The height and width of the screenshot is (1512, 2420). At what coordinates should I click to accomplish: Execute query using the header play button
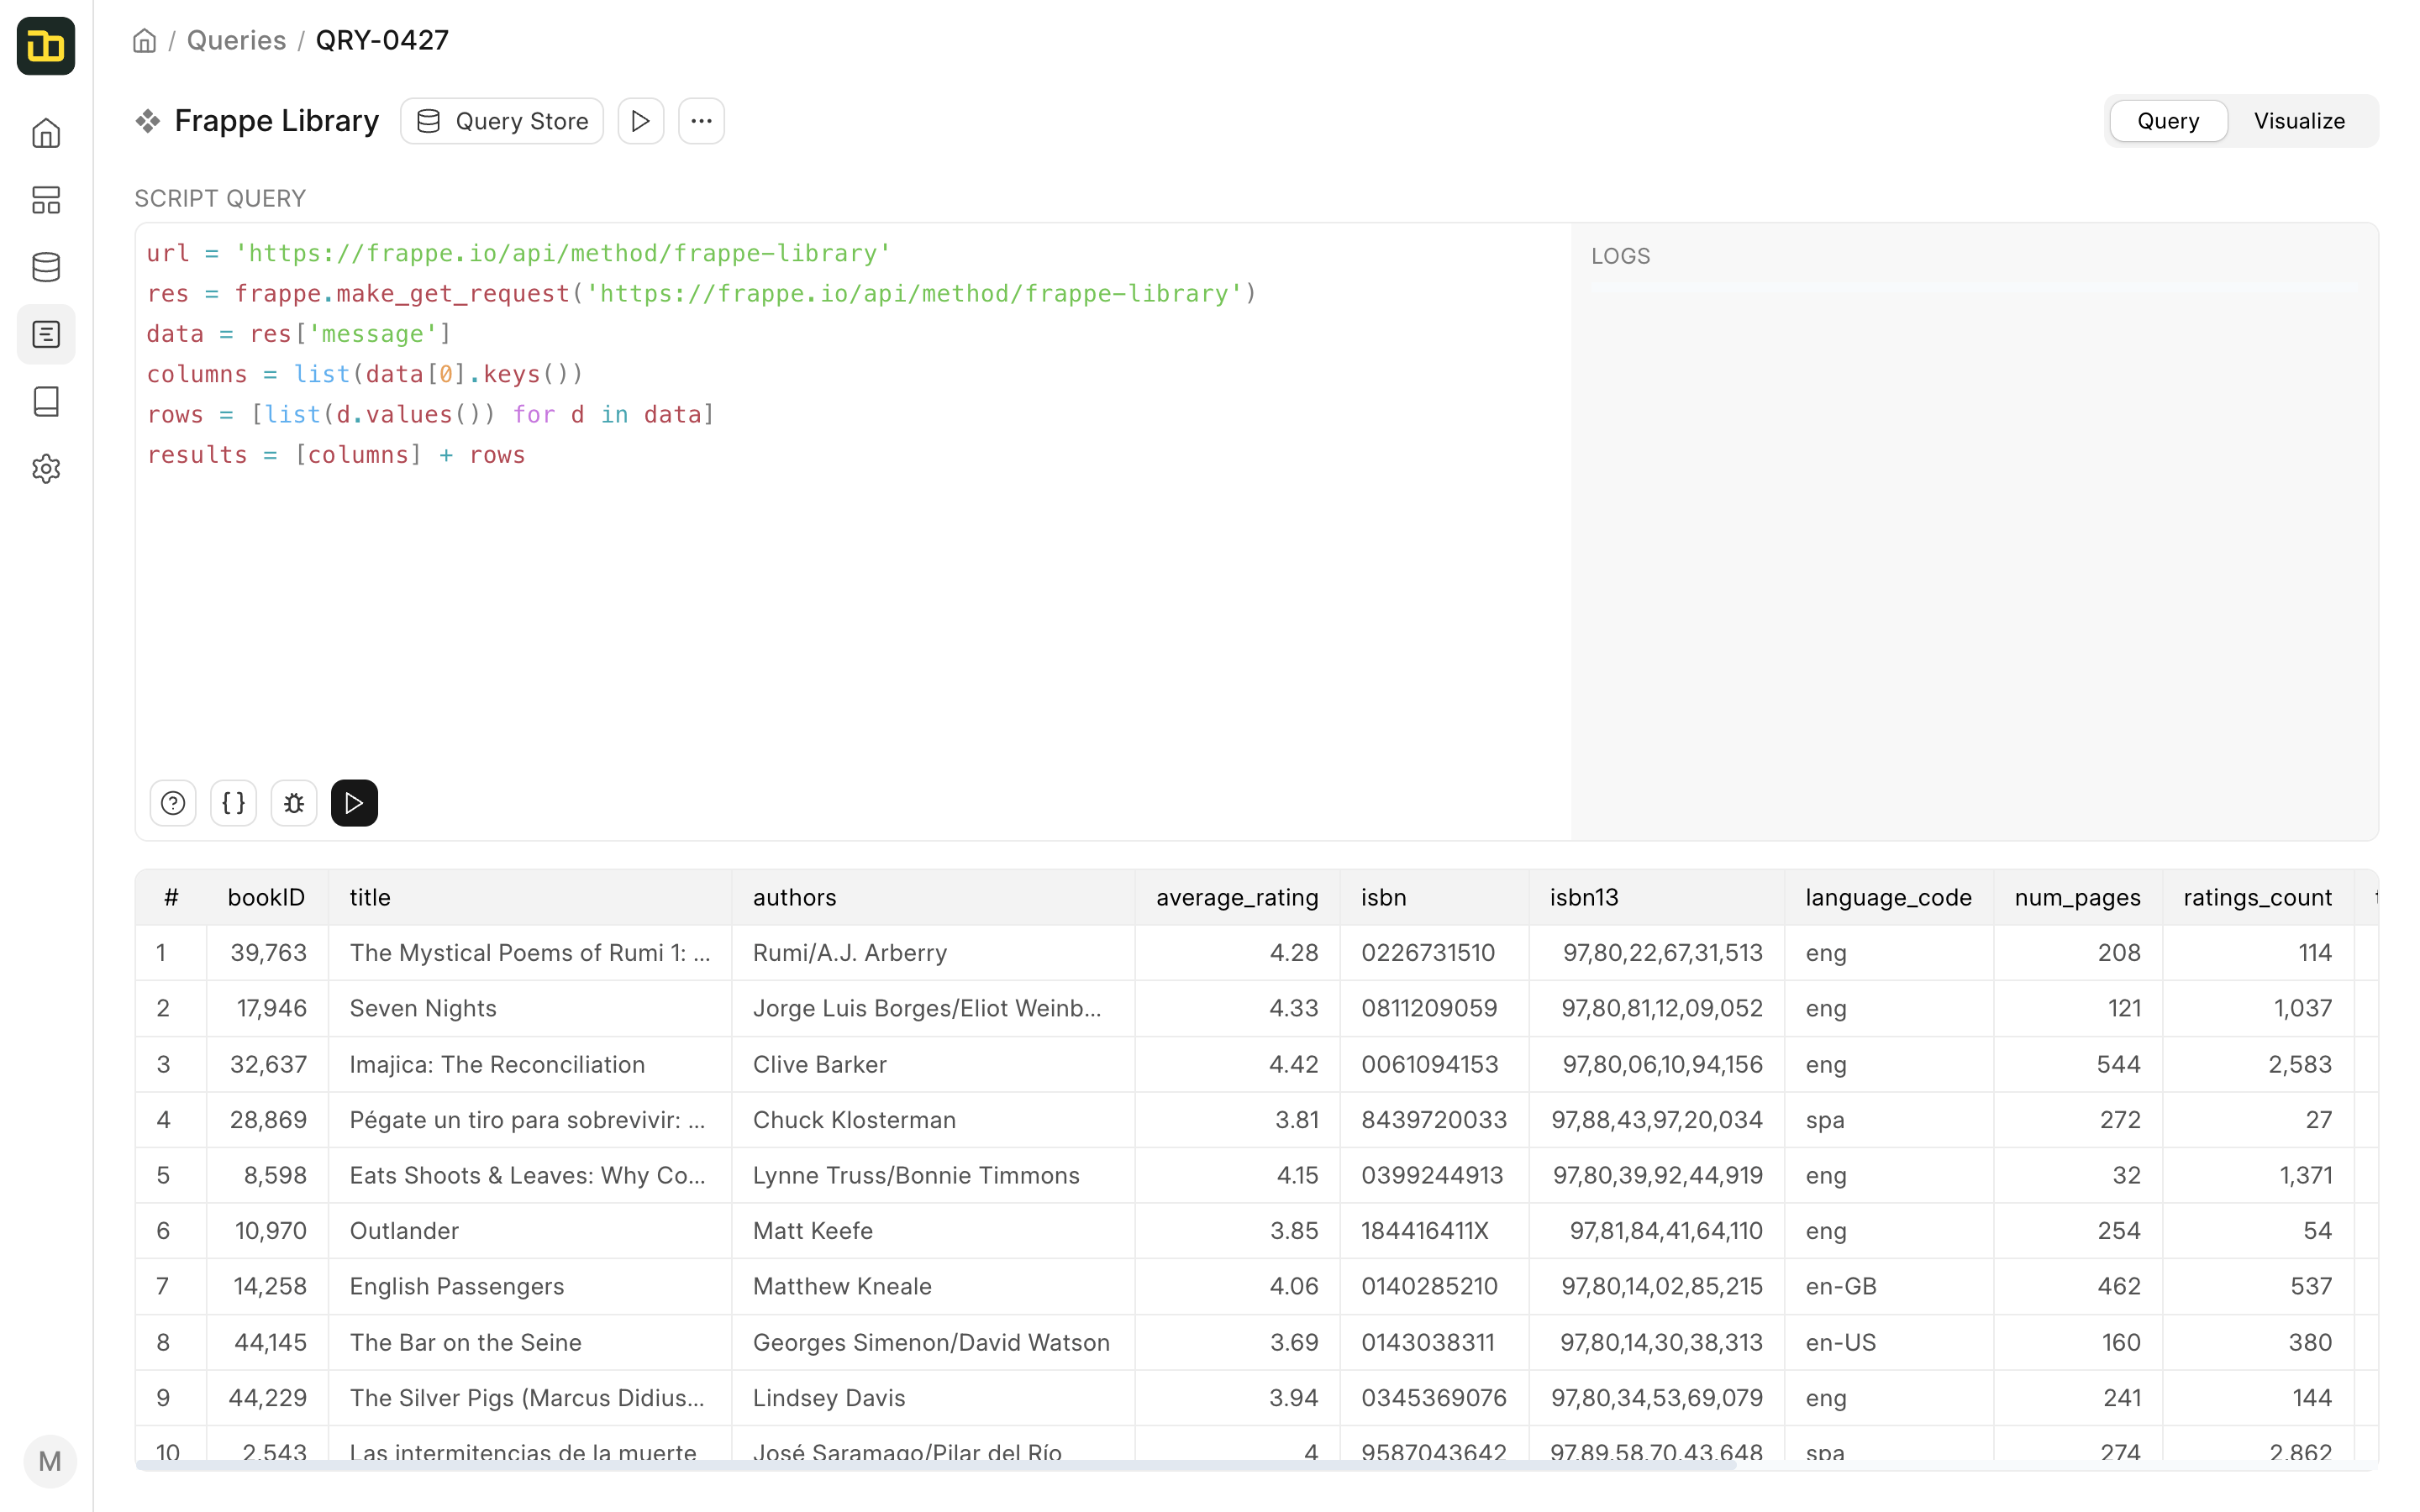pyautogui.click(x=641, y=121)
